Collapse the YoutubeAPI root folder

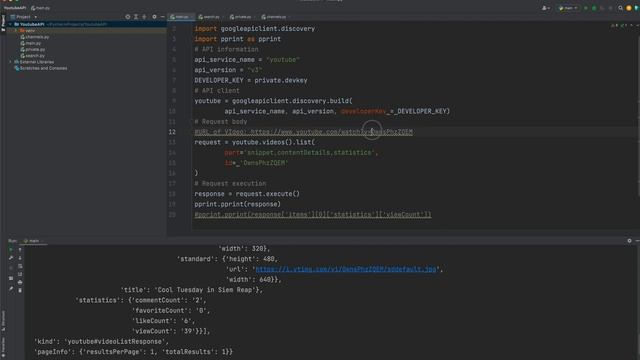[x=11, y=24]
